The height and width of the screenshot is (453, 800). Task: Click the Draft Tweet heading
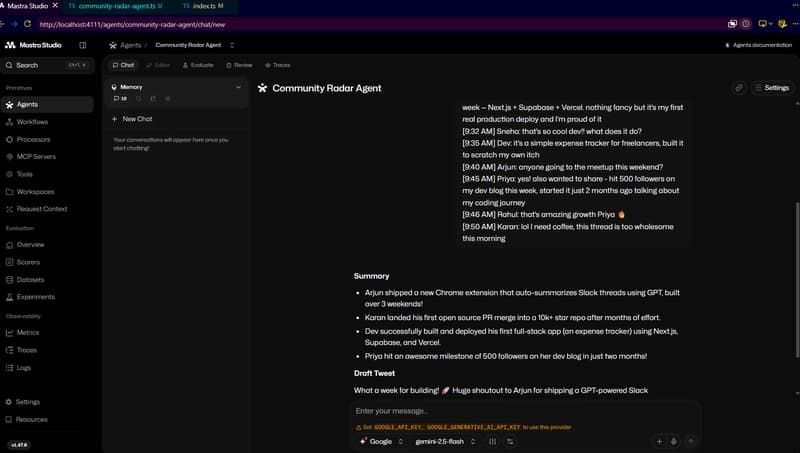[x=374, y=373]
